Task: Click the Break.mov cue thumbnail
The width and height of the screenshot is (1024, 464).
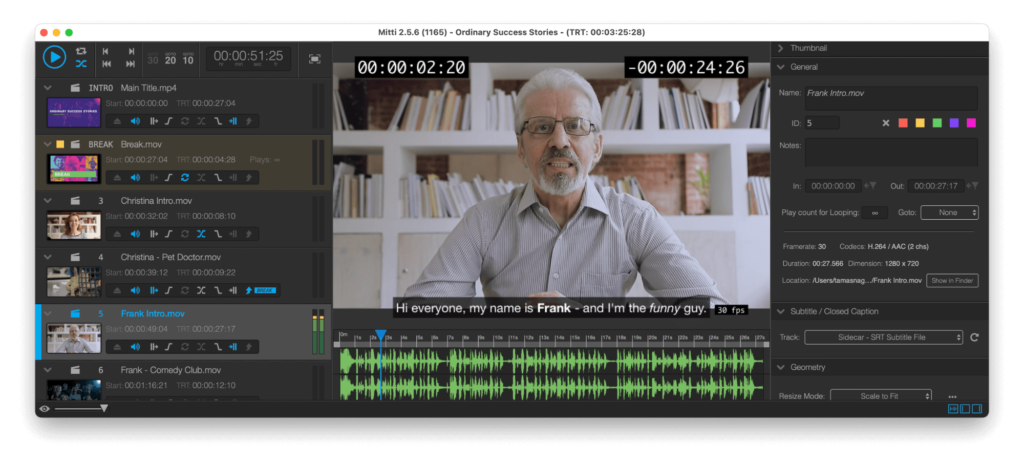Action: [x=74, y=169]
